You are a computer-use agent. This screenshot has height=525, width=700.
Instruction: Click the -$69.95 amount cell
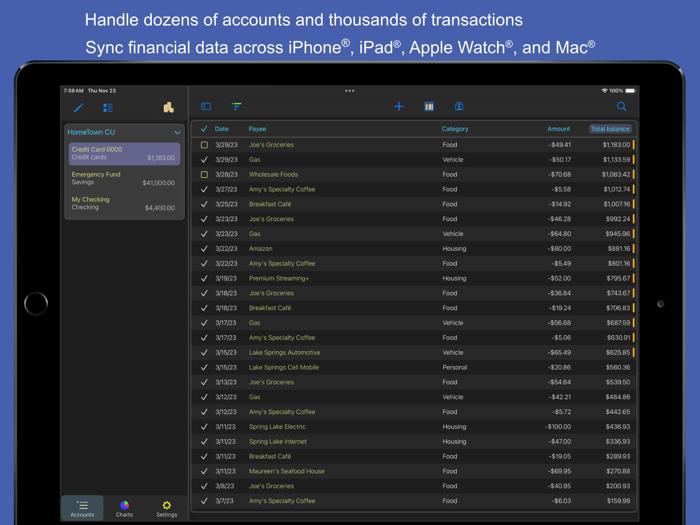point(561,471)
